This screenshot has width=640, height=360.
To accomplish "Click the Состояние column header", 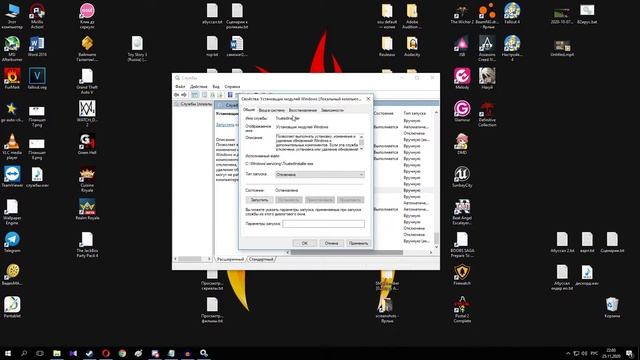I will tap(384, 113).
